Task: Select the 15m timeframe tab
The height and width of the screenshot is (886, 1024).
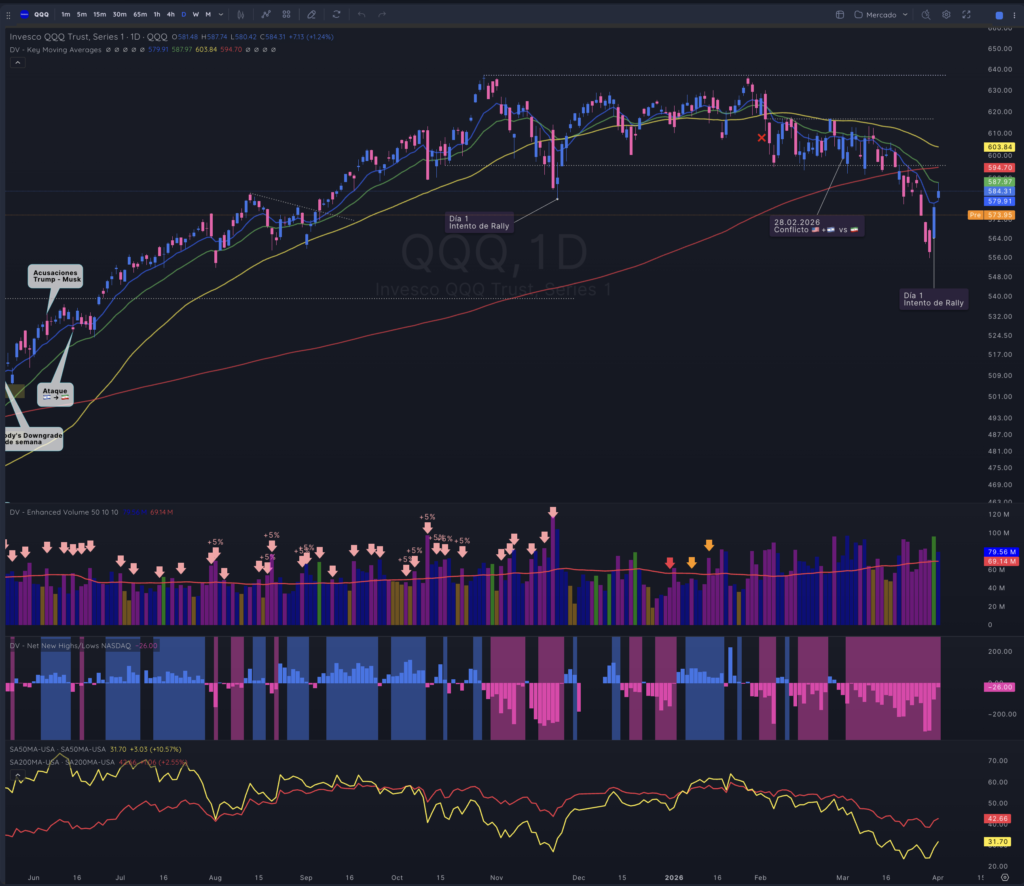Action: coord(99,14)
